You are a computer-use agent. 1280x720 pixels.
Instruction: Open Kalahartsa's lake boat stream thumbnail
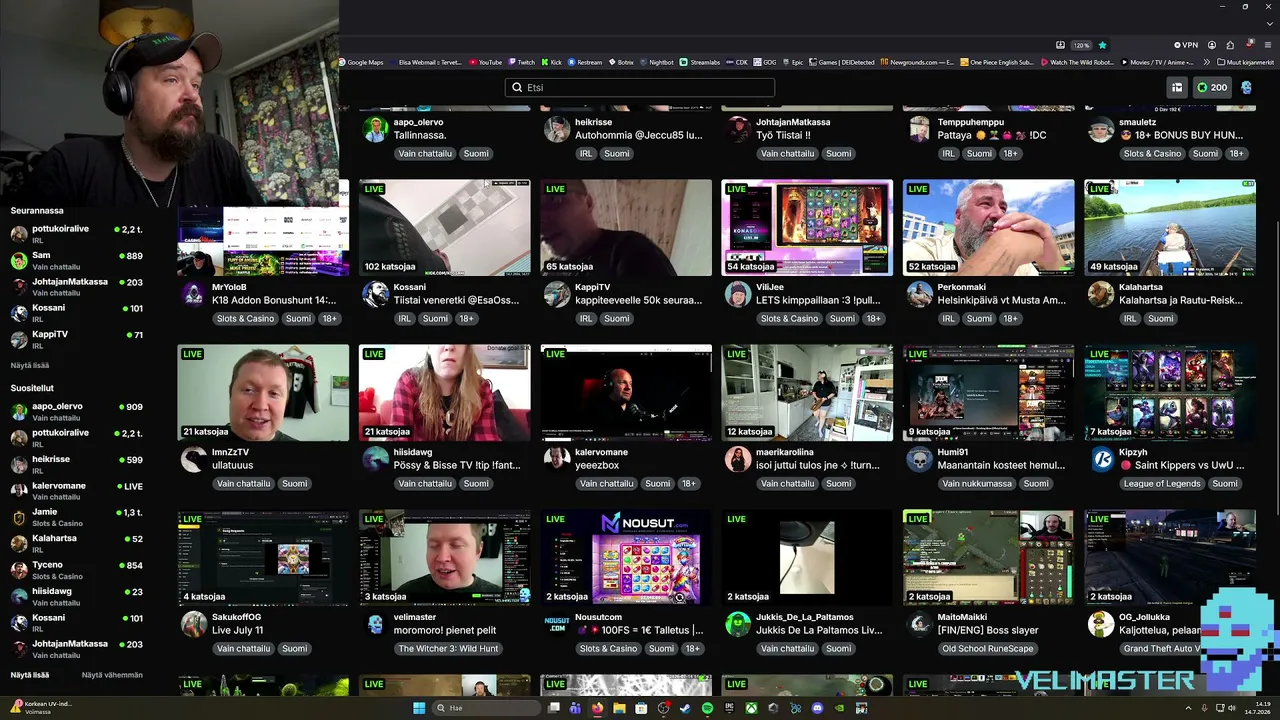pos(1170,227)
